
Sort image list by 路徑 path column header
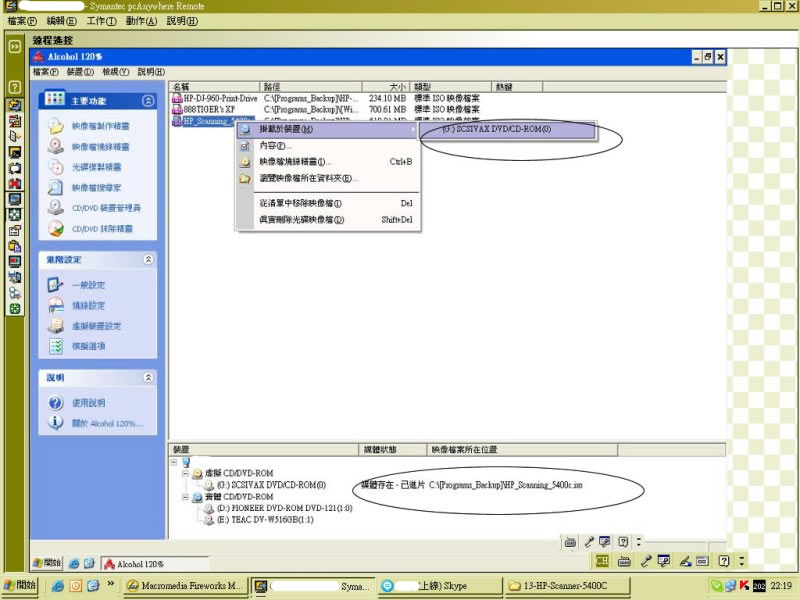[x=311, y=87]
